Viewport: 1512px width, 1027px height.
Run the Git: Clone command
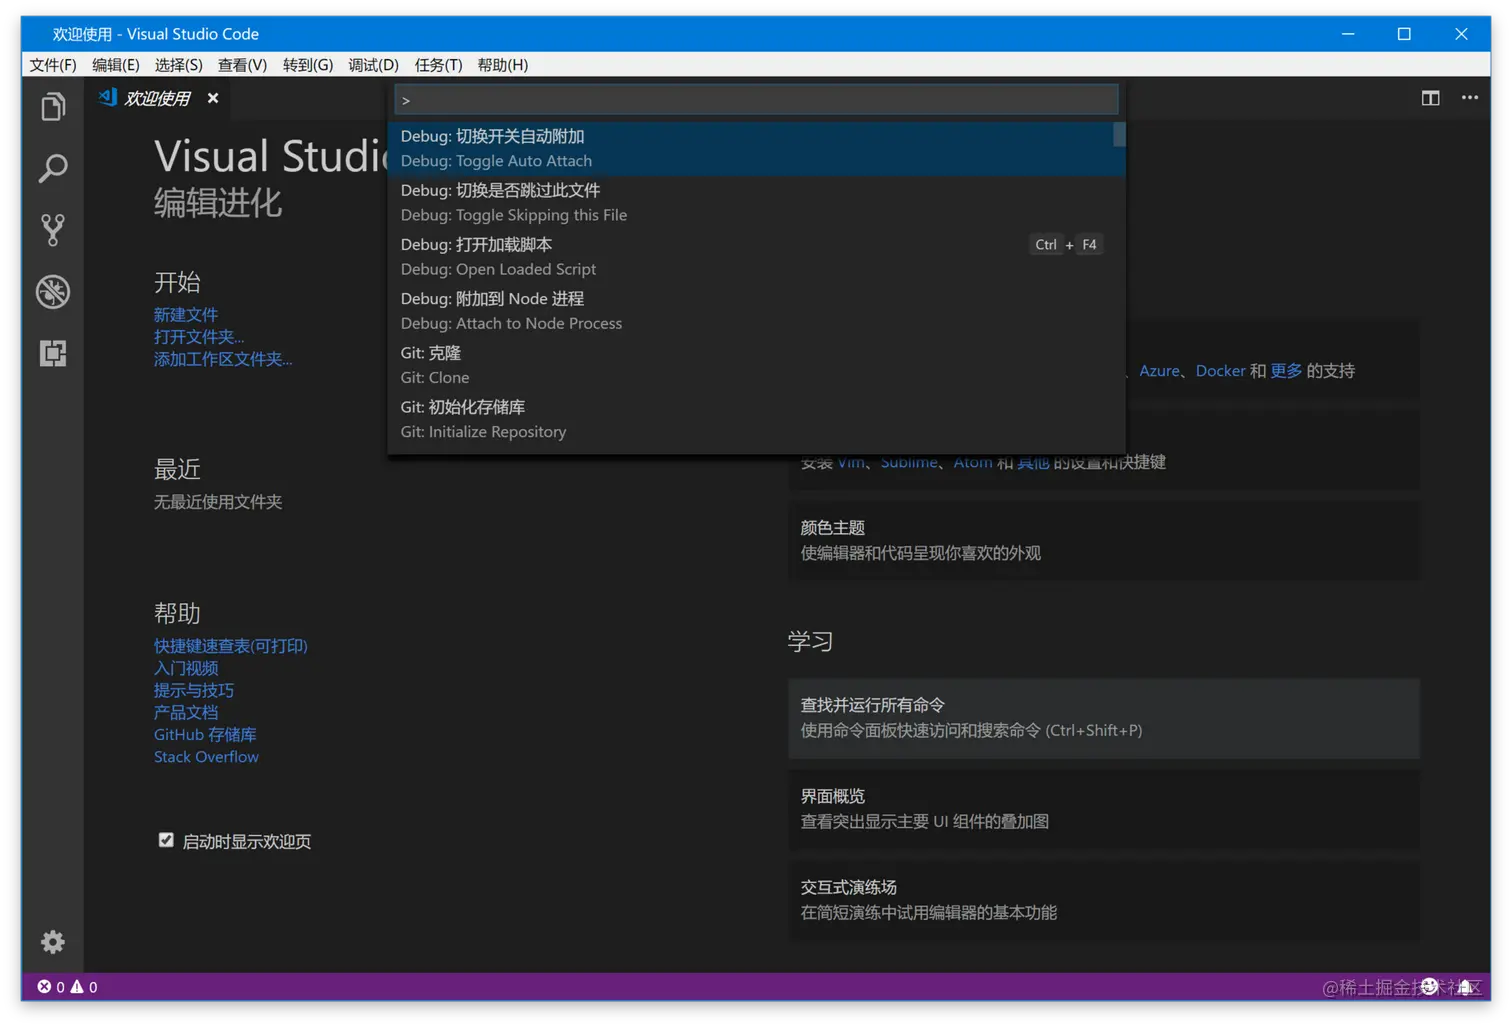[756, 365]
